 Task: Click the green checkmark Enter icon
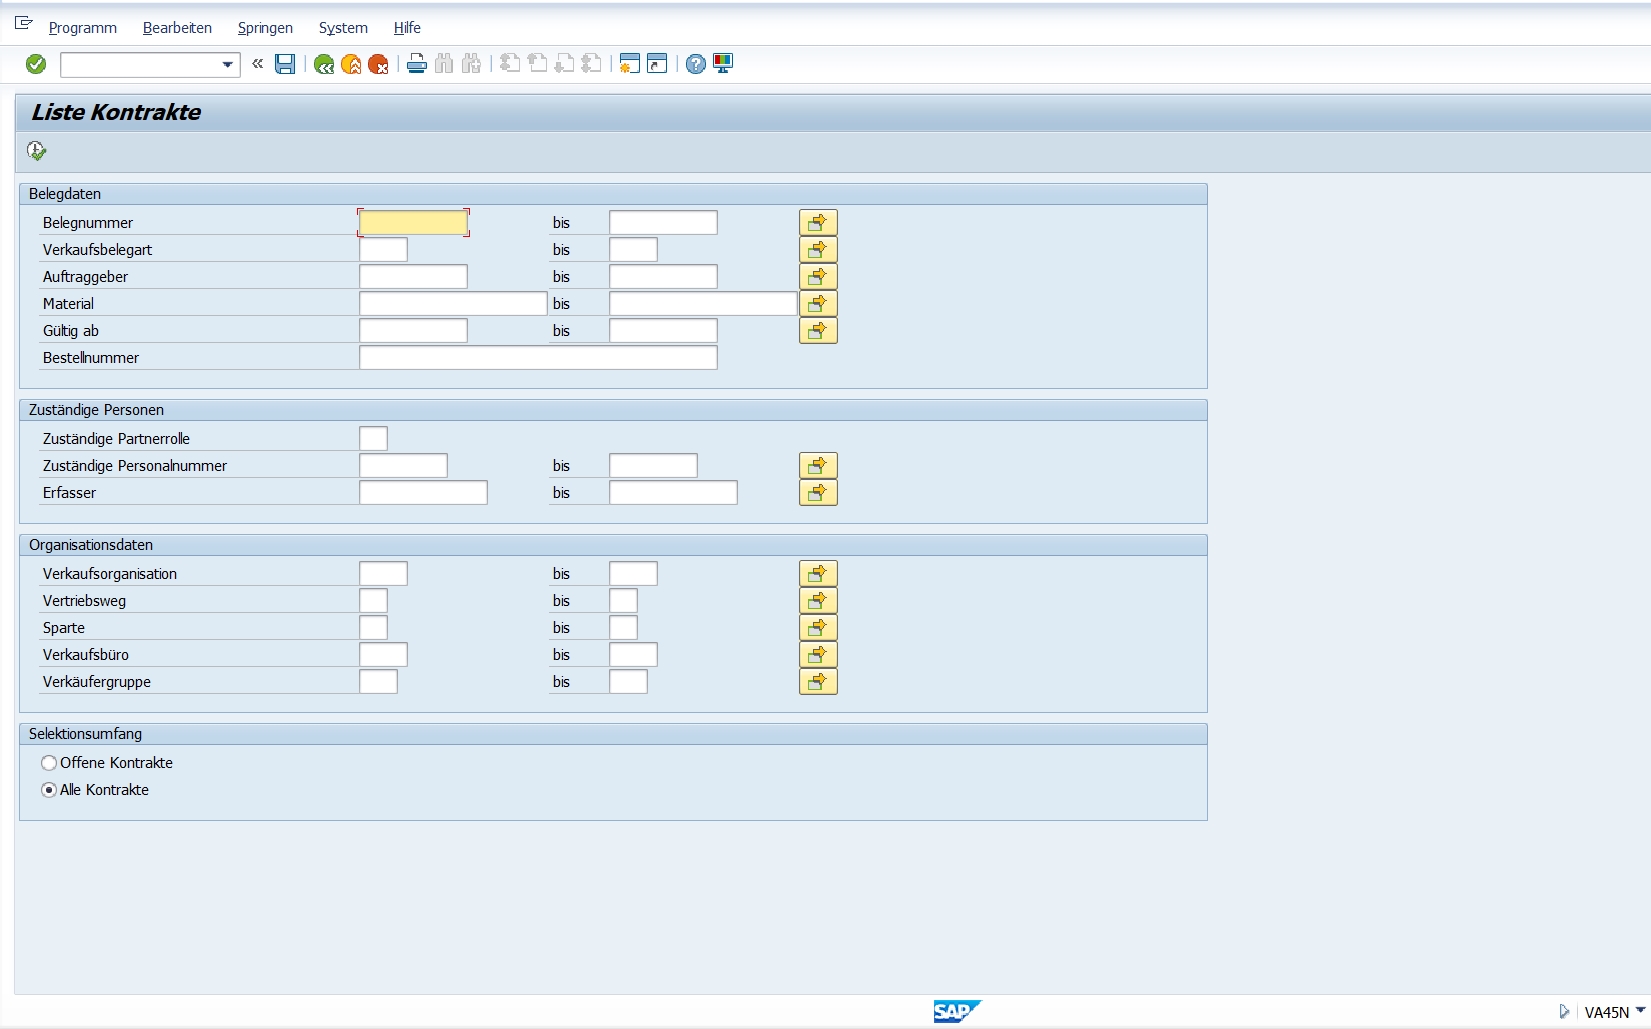click(x=36, y=64)
